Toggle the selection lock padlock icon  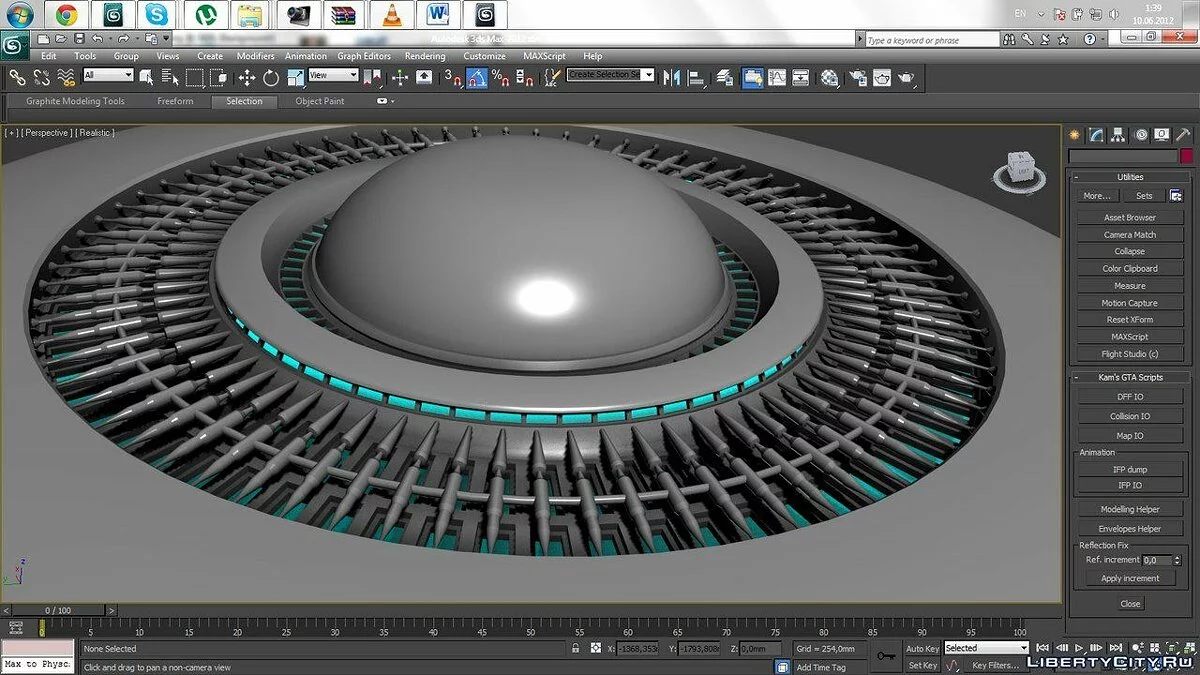pos(575,648)
